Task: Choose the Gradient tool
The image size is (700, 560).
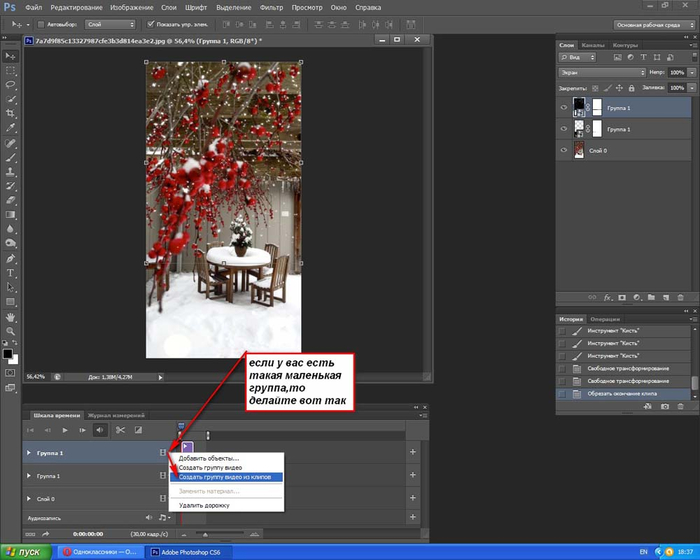Action: click(x=10, y=214)
